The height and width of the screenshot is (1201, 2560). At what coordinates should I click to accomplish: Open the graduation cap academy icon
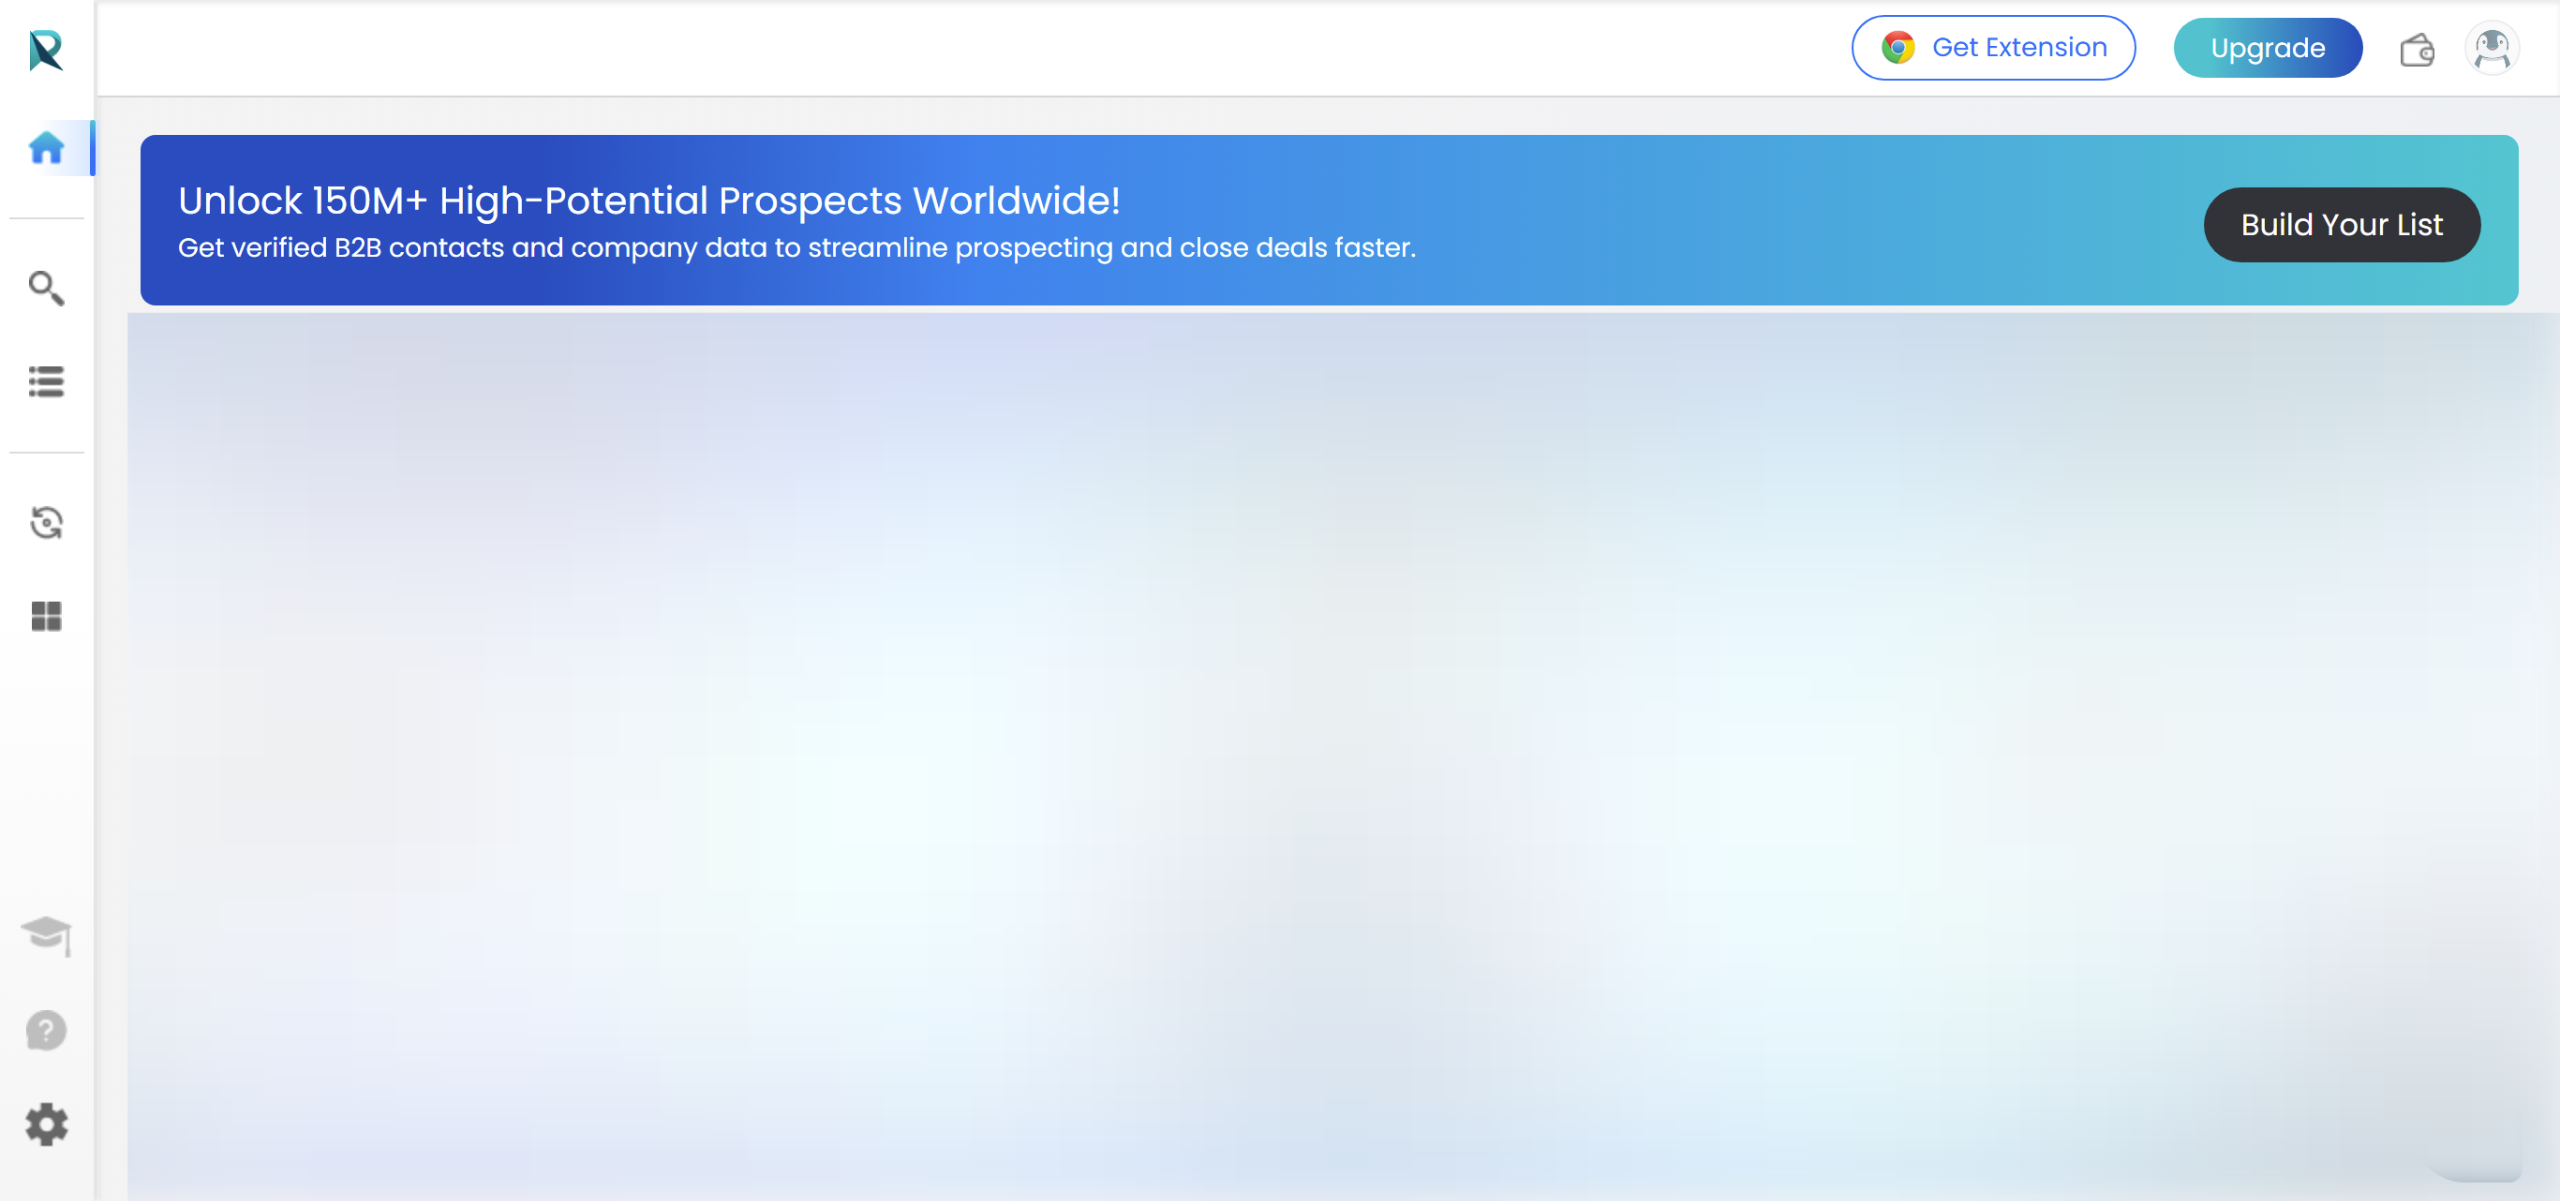(x=46, y=935)
